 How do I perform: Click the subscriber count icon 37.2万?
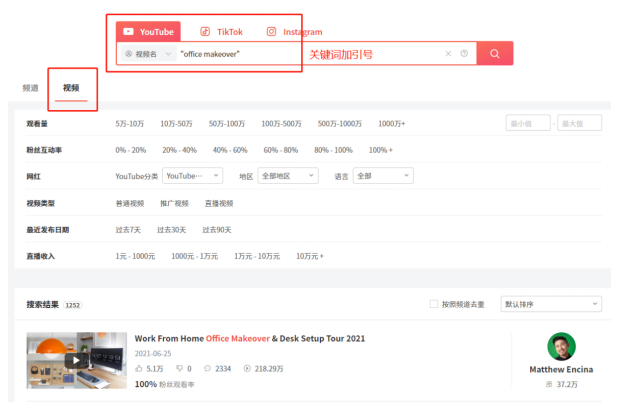[x=549, y=384]
